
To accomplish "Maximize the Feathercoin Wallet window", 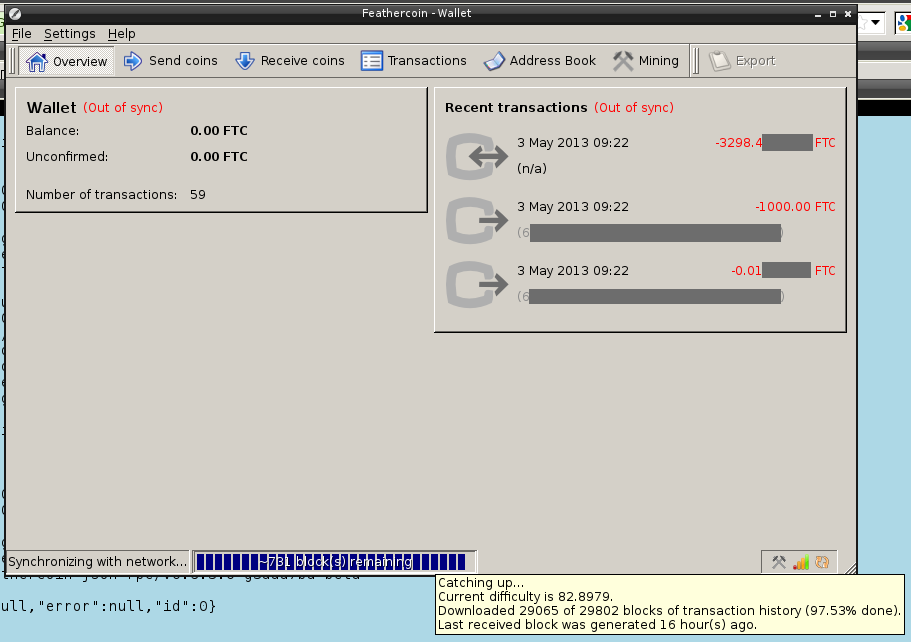I will tap(833, 14).
